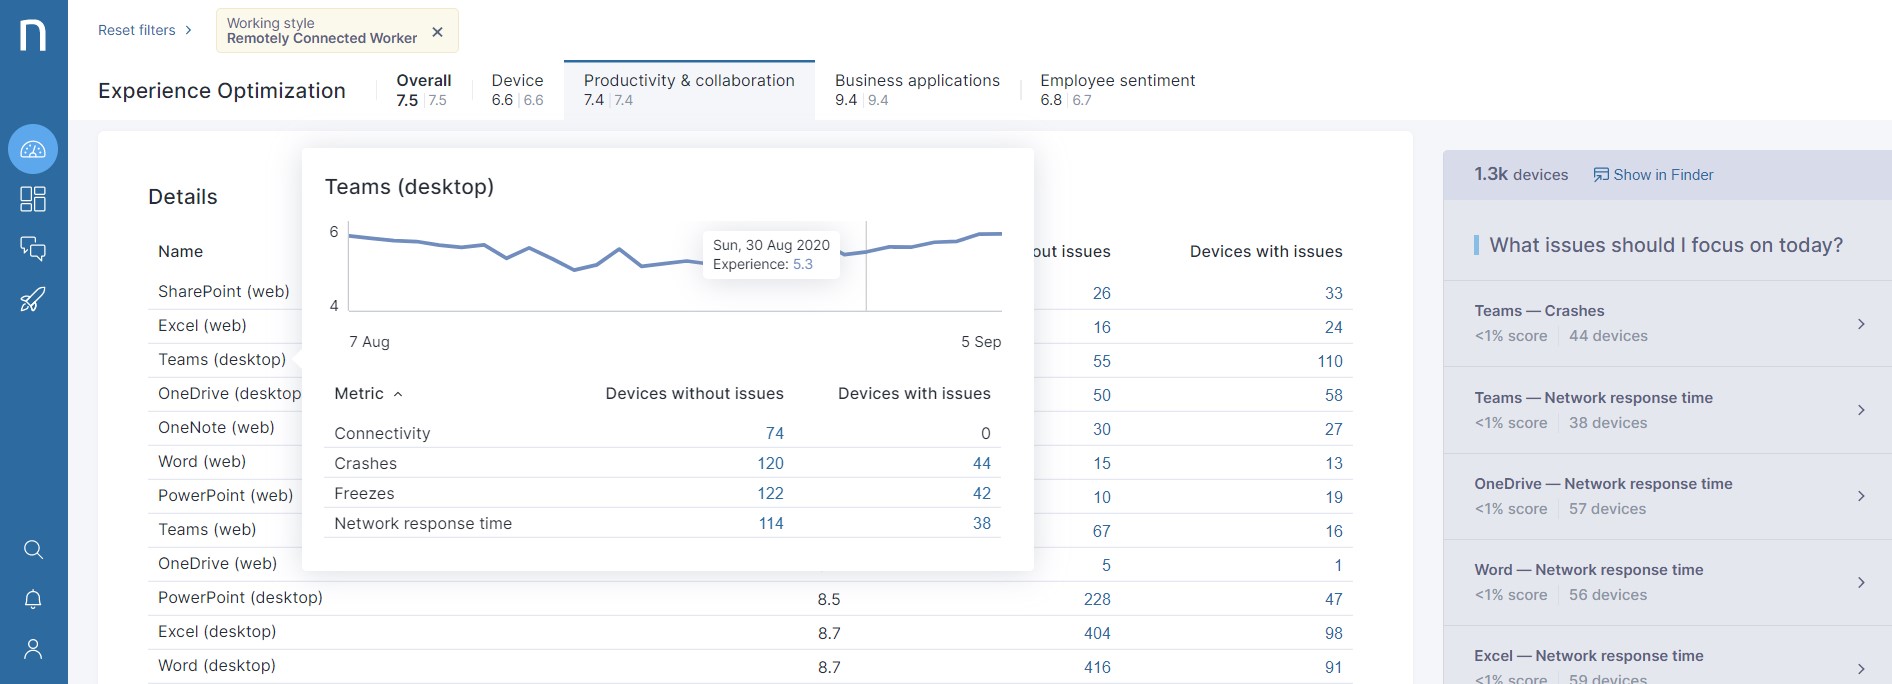Click Show in Finder link
This screenshot has width=1892, height=684.
click(1653, 175)
